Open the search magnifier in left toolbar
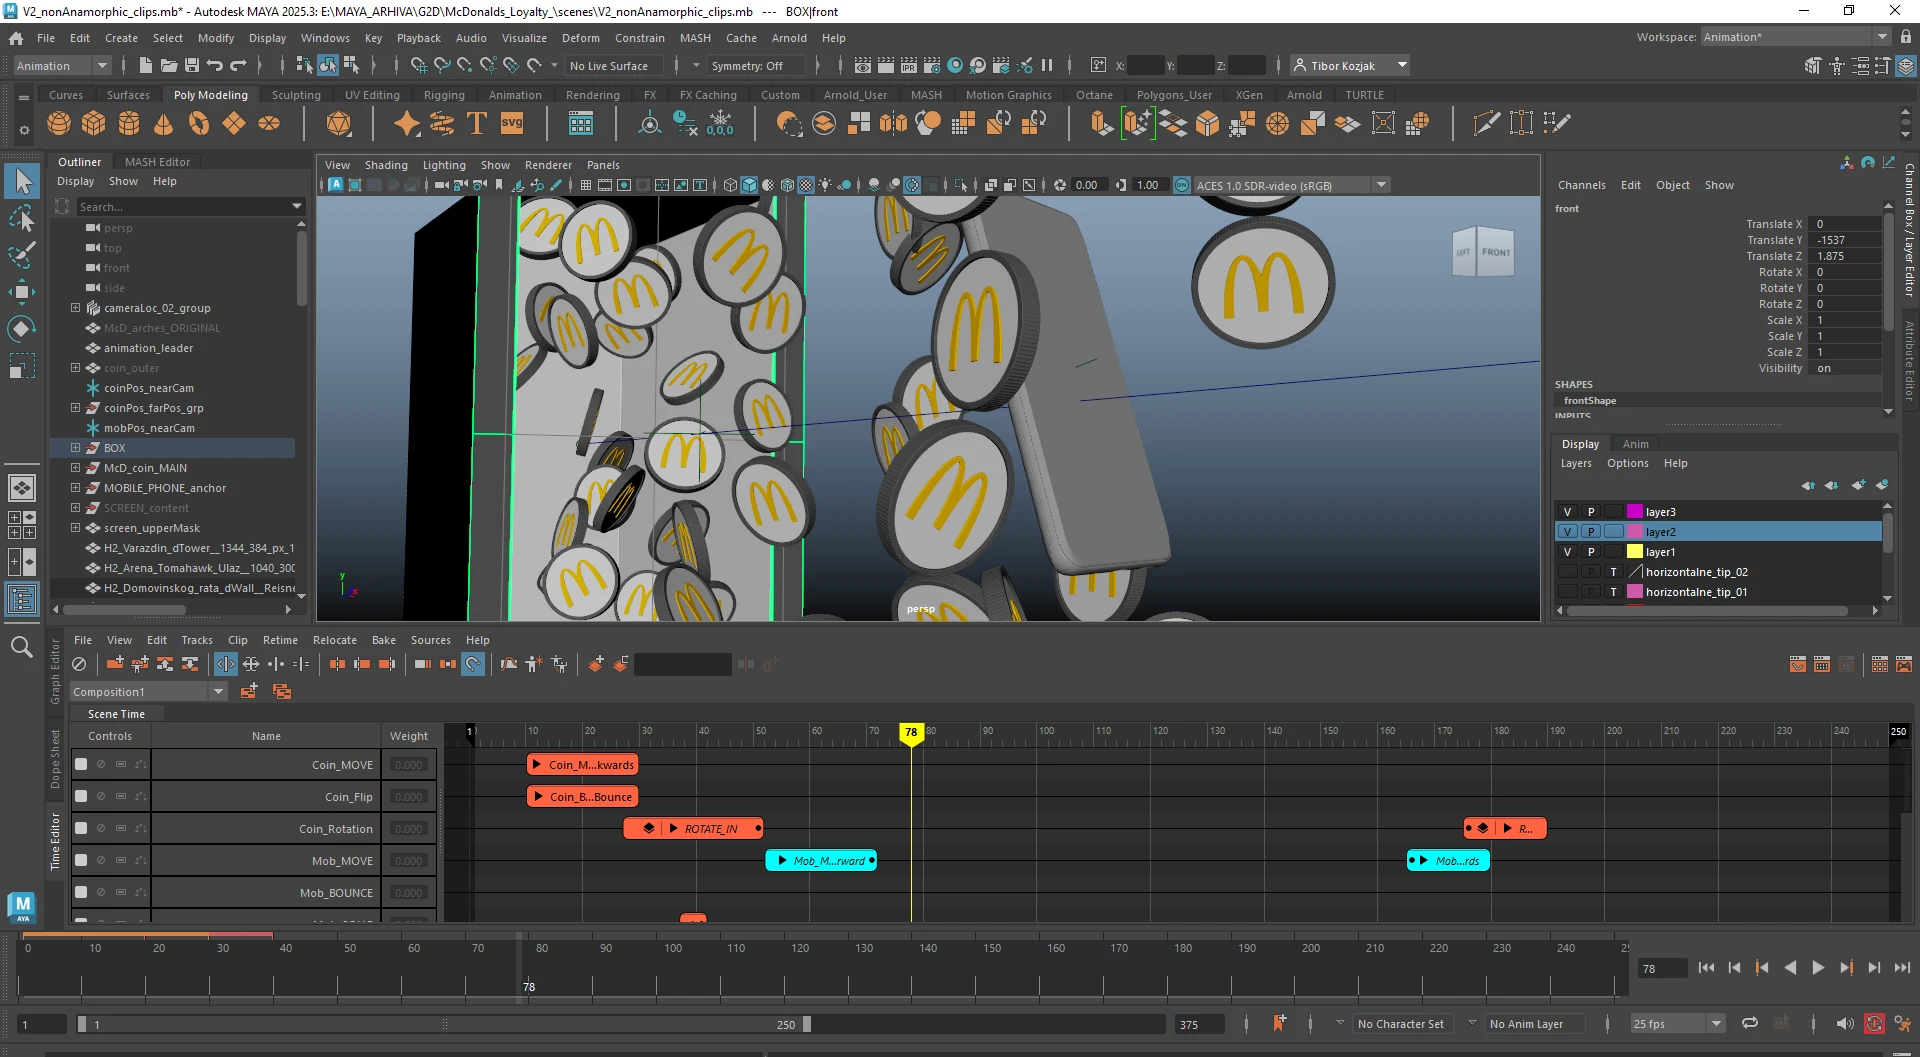Viewport: 1920px width, 1057px height. click(22, 647)
